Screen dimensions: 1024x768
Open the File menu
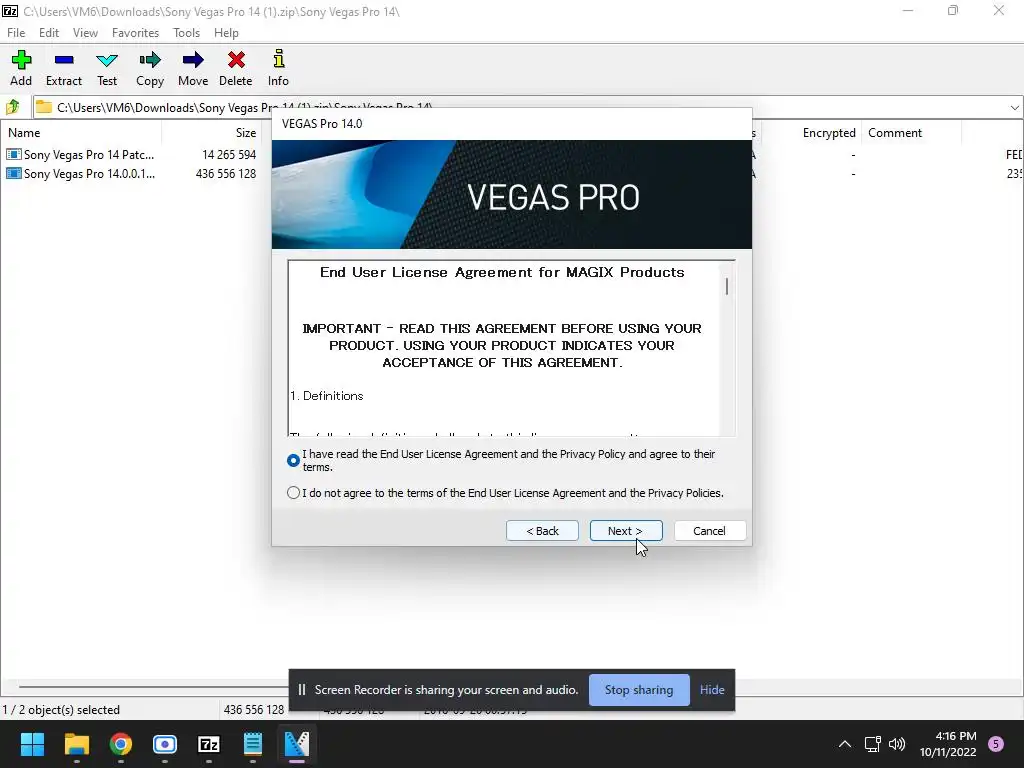pyautogui.click(x=16, y=33)
